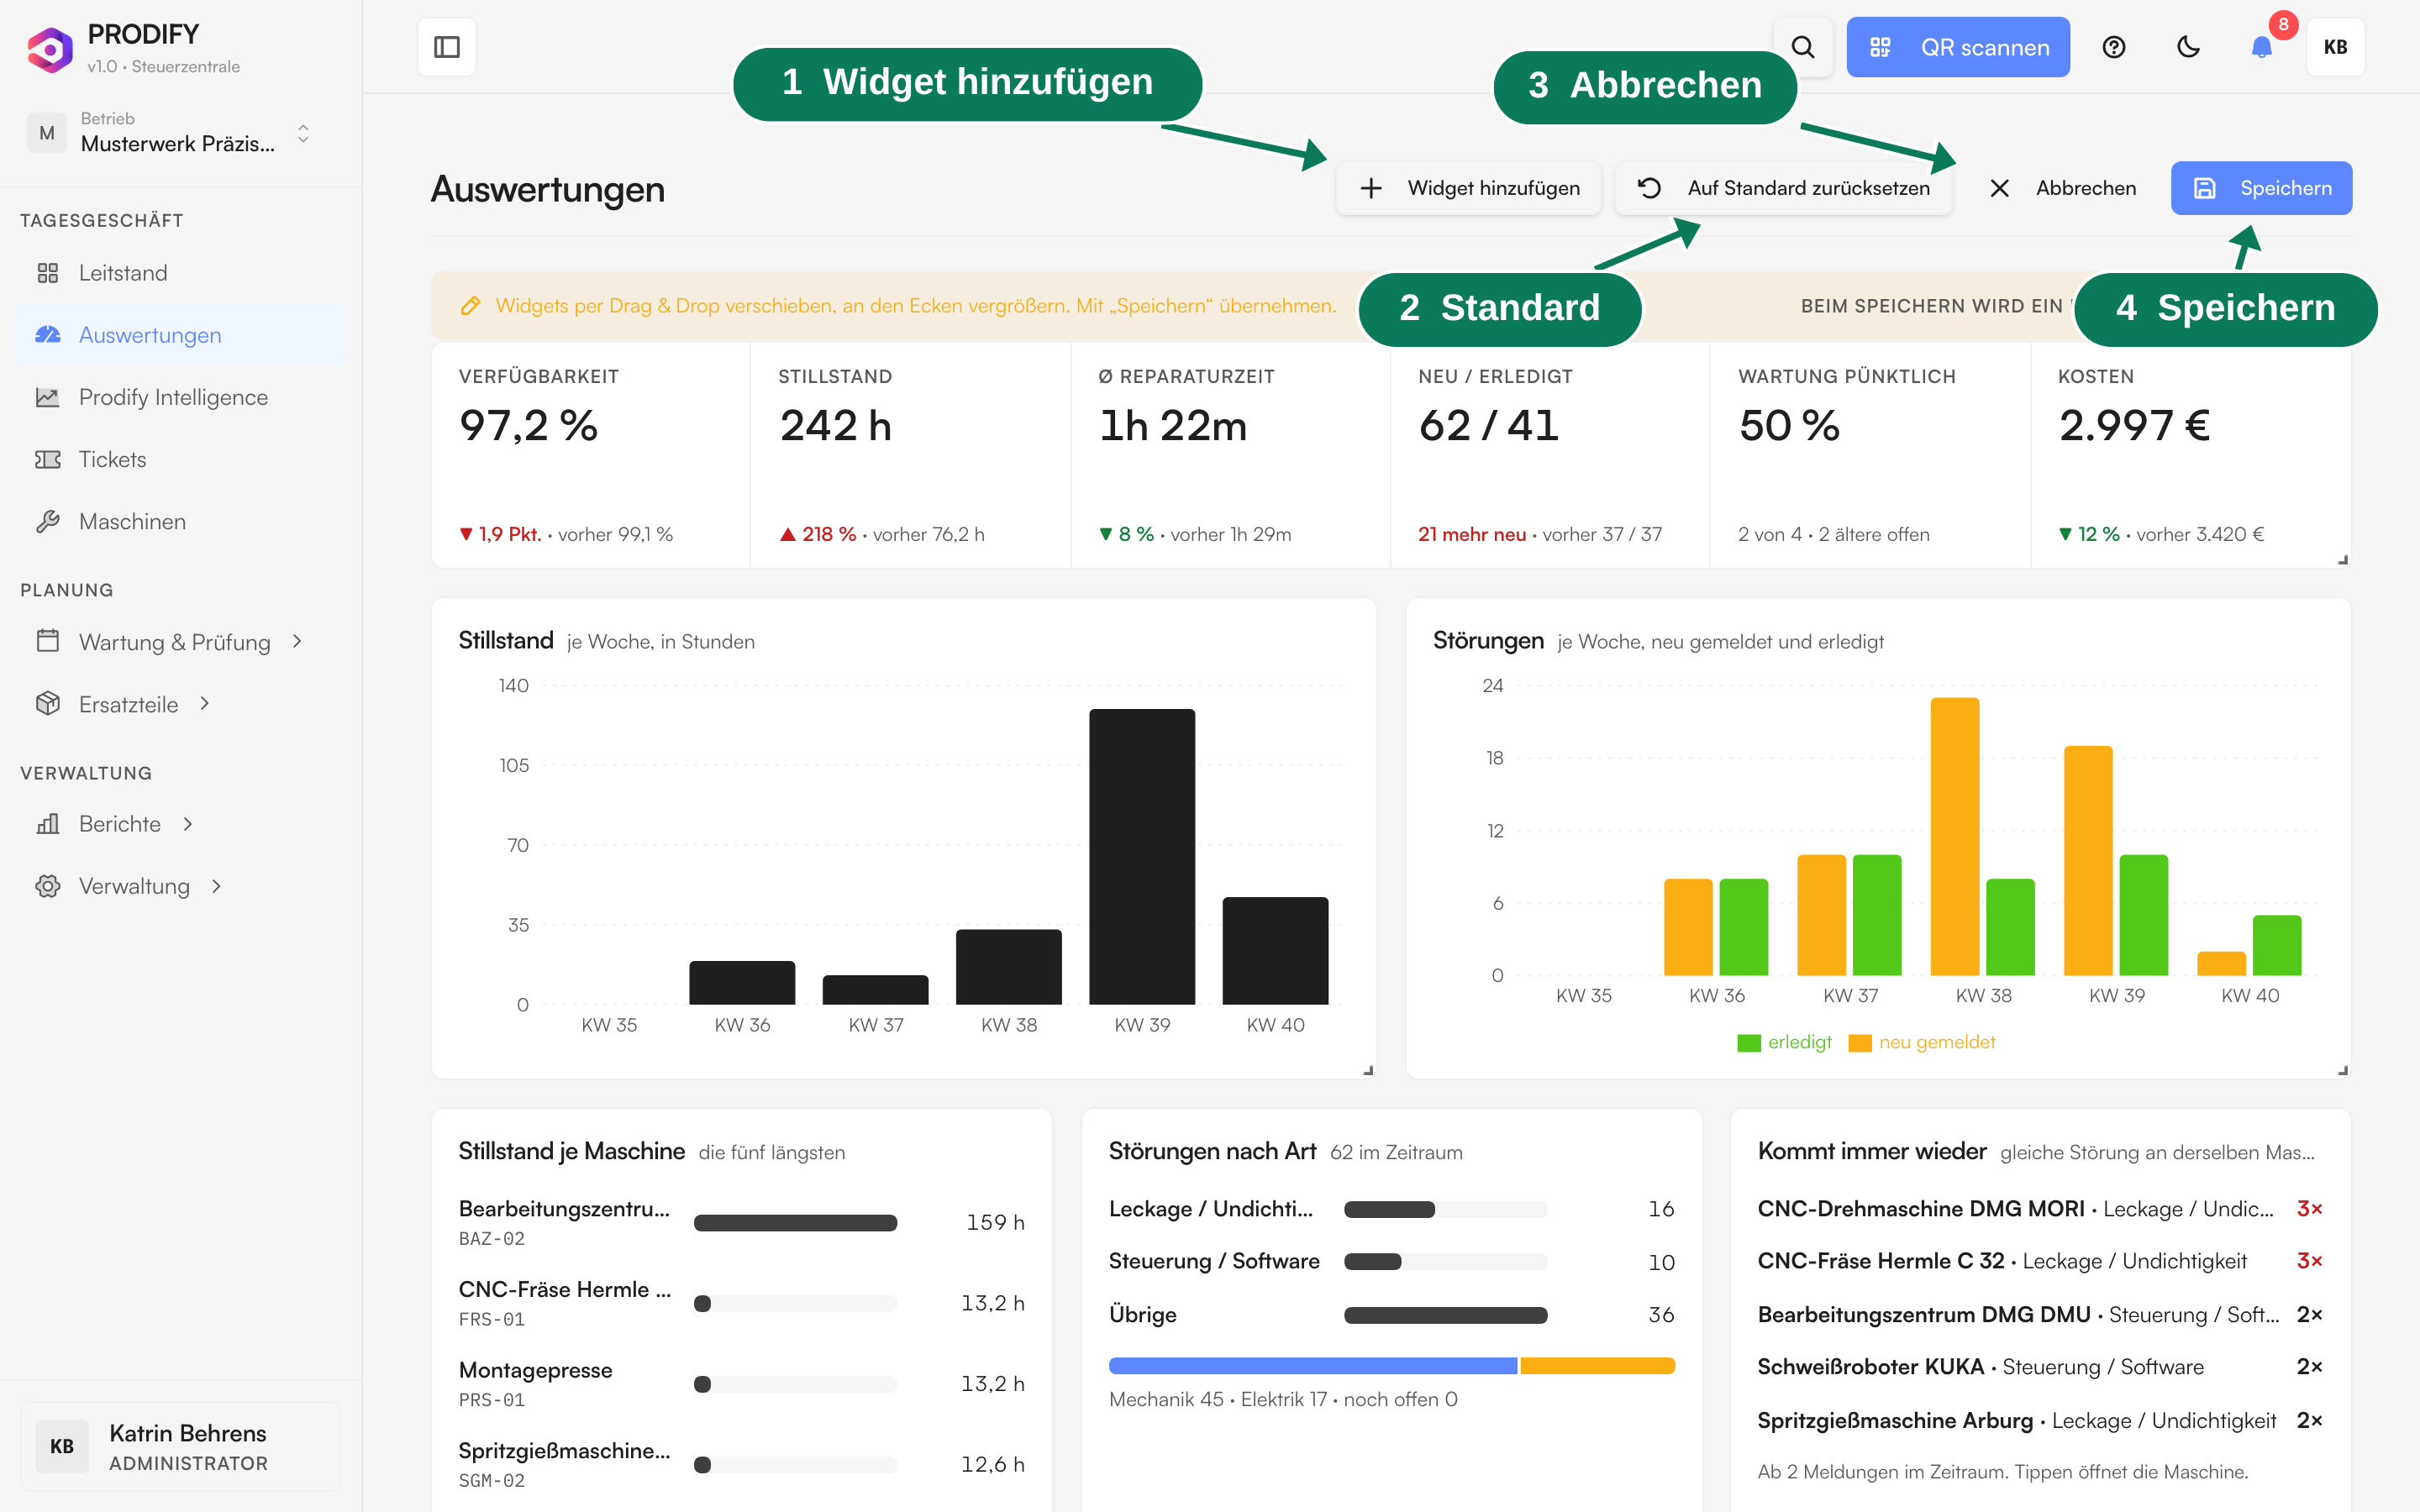
Task: Open Maschinen with the wrench icon
Action: (x=132, y=521)
